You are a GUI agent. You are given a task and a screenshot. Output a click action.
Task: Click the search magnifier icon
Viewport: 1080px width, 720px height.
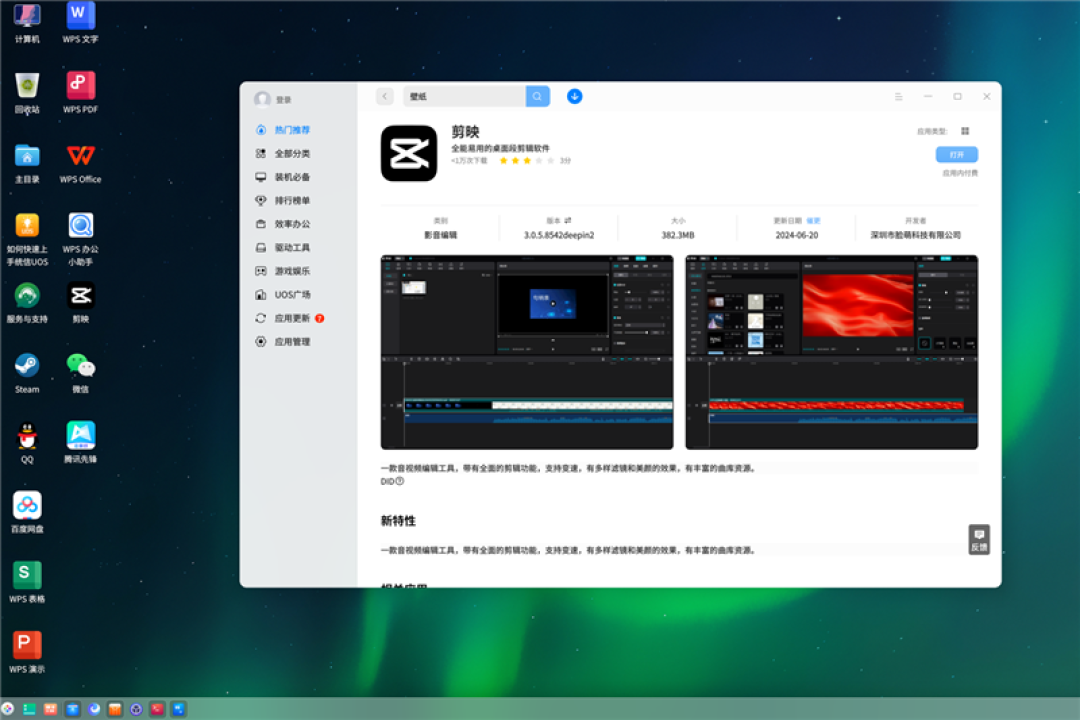tap(537, 96)
